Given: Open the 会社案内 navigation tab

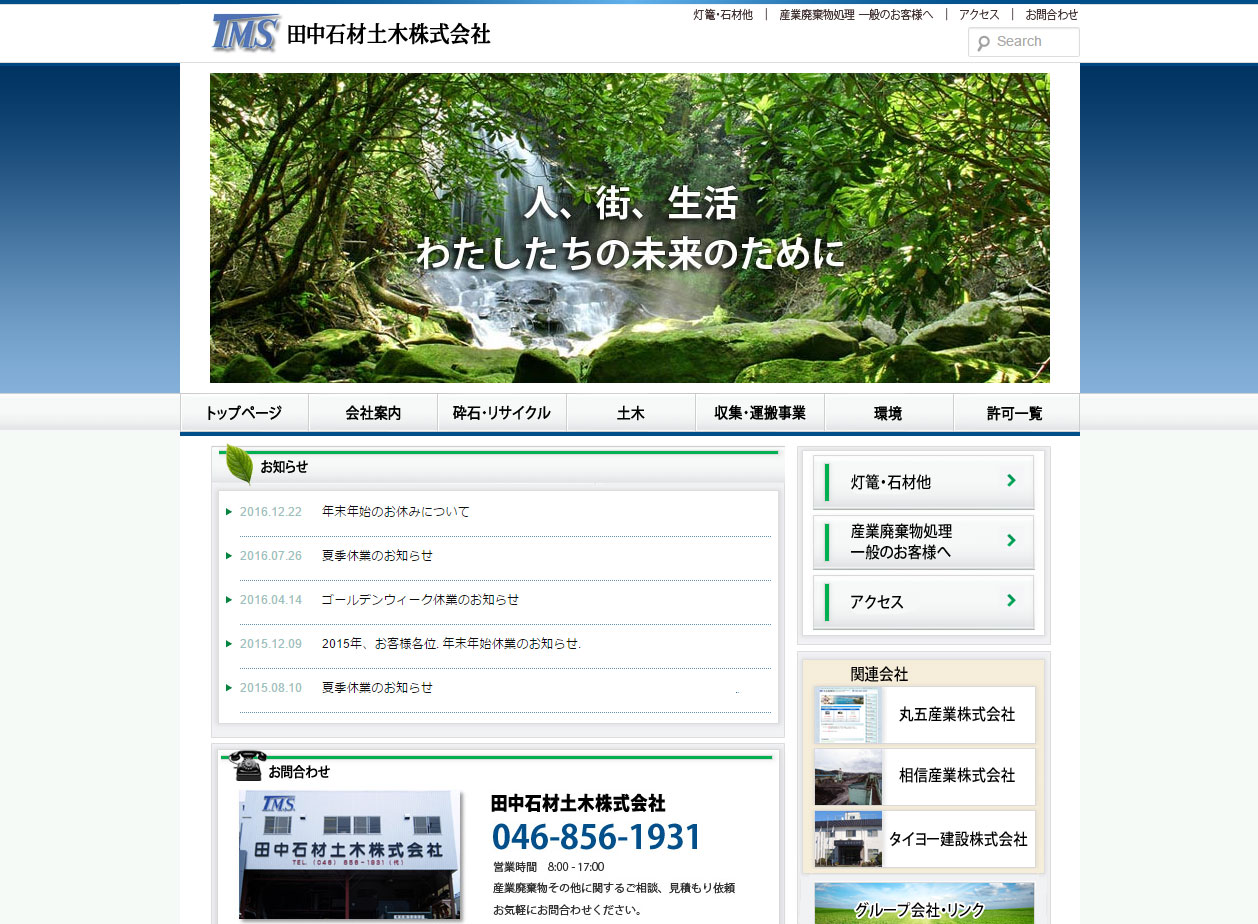Looking at the screenshot, I should click(373, 413).
